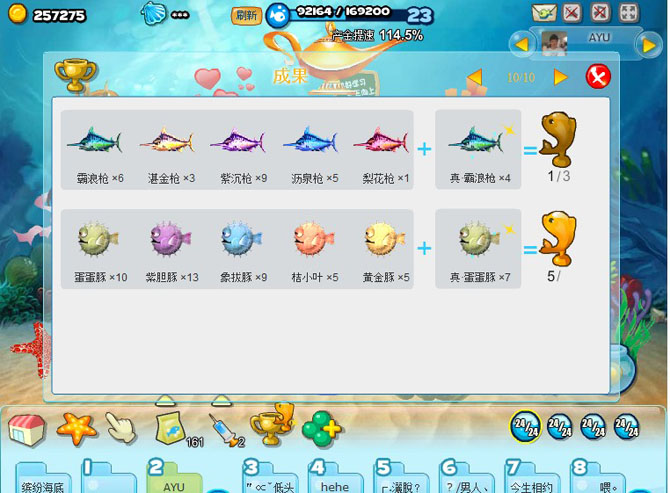The width and height of the screenshot is (670, 493).
Task: Click the gold fish trophy in pufferfish row
Action: tap(558, 238)
